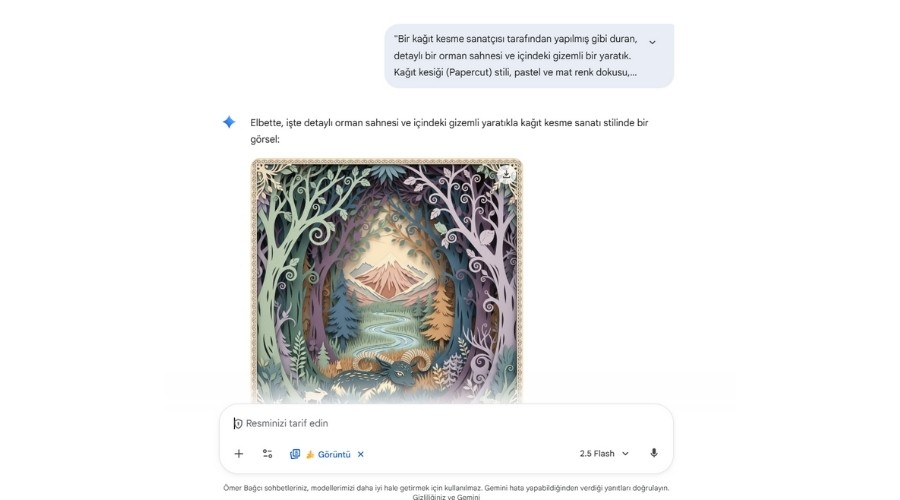Click the 'Elbette, işte detaylı orman' response text
The height and width of the screenshot is (500, 900).
pos(449,131)
